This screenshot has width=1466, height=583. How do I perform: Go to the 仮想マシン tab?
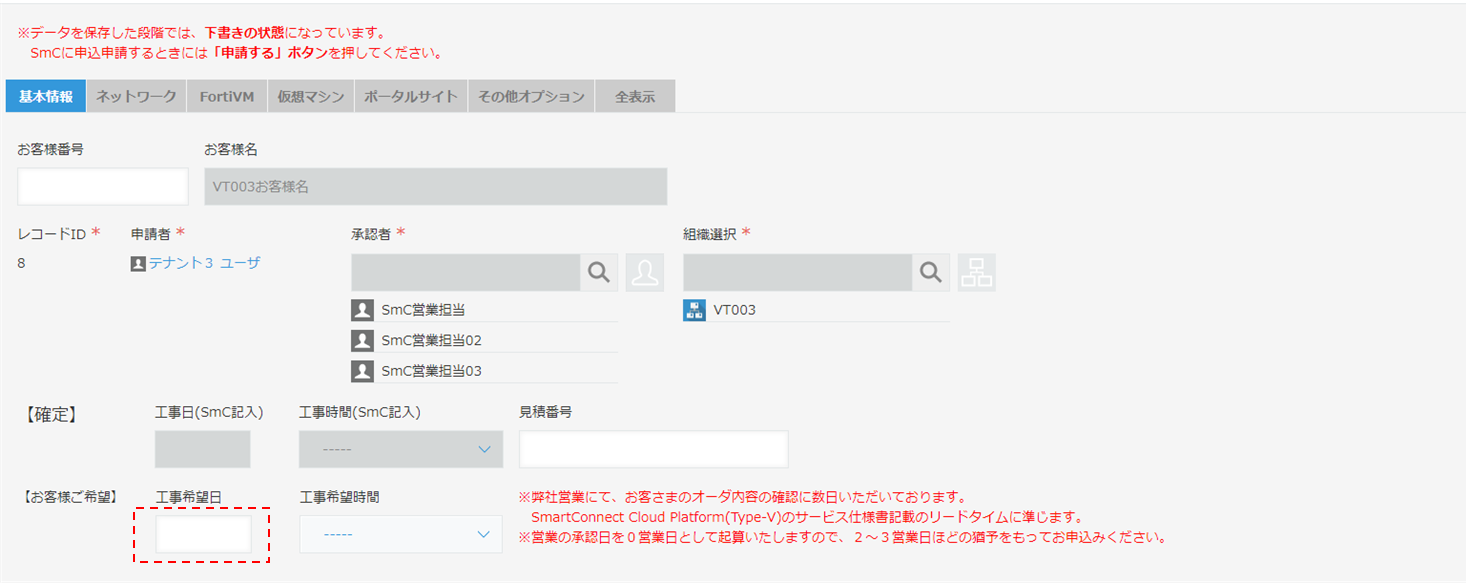(311, 96)
